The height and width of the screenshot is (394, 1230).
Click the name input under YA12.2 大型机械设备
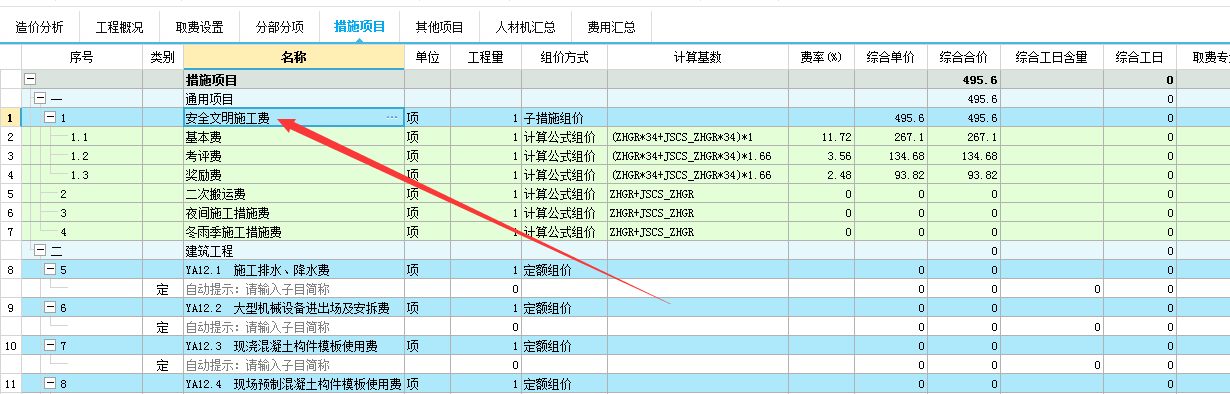click(x=294, y=327)
